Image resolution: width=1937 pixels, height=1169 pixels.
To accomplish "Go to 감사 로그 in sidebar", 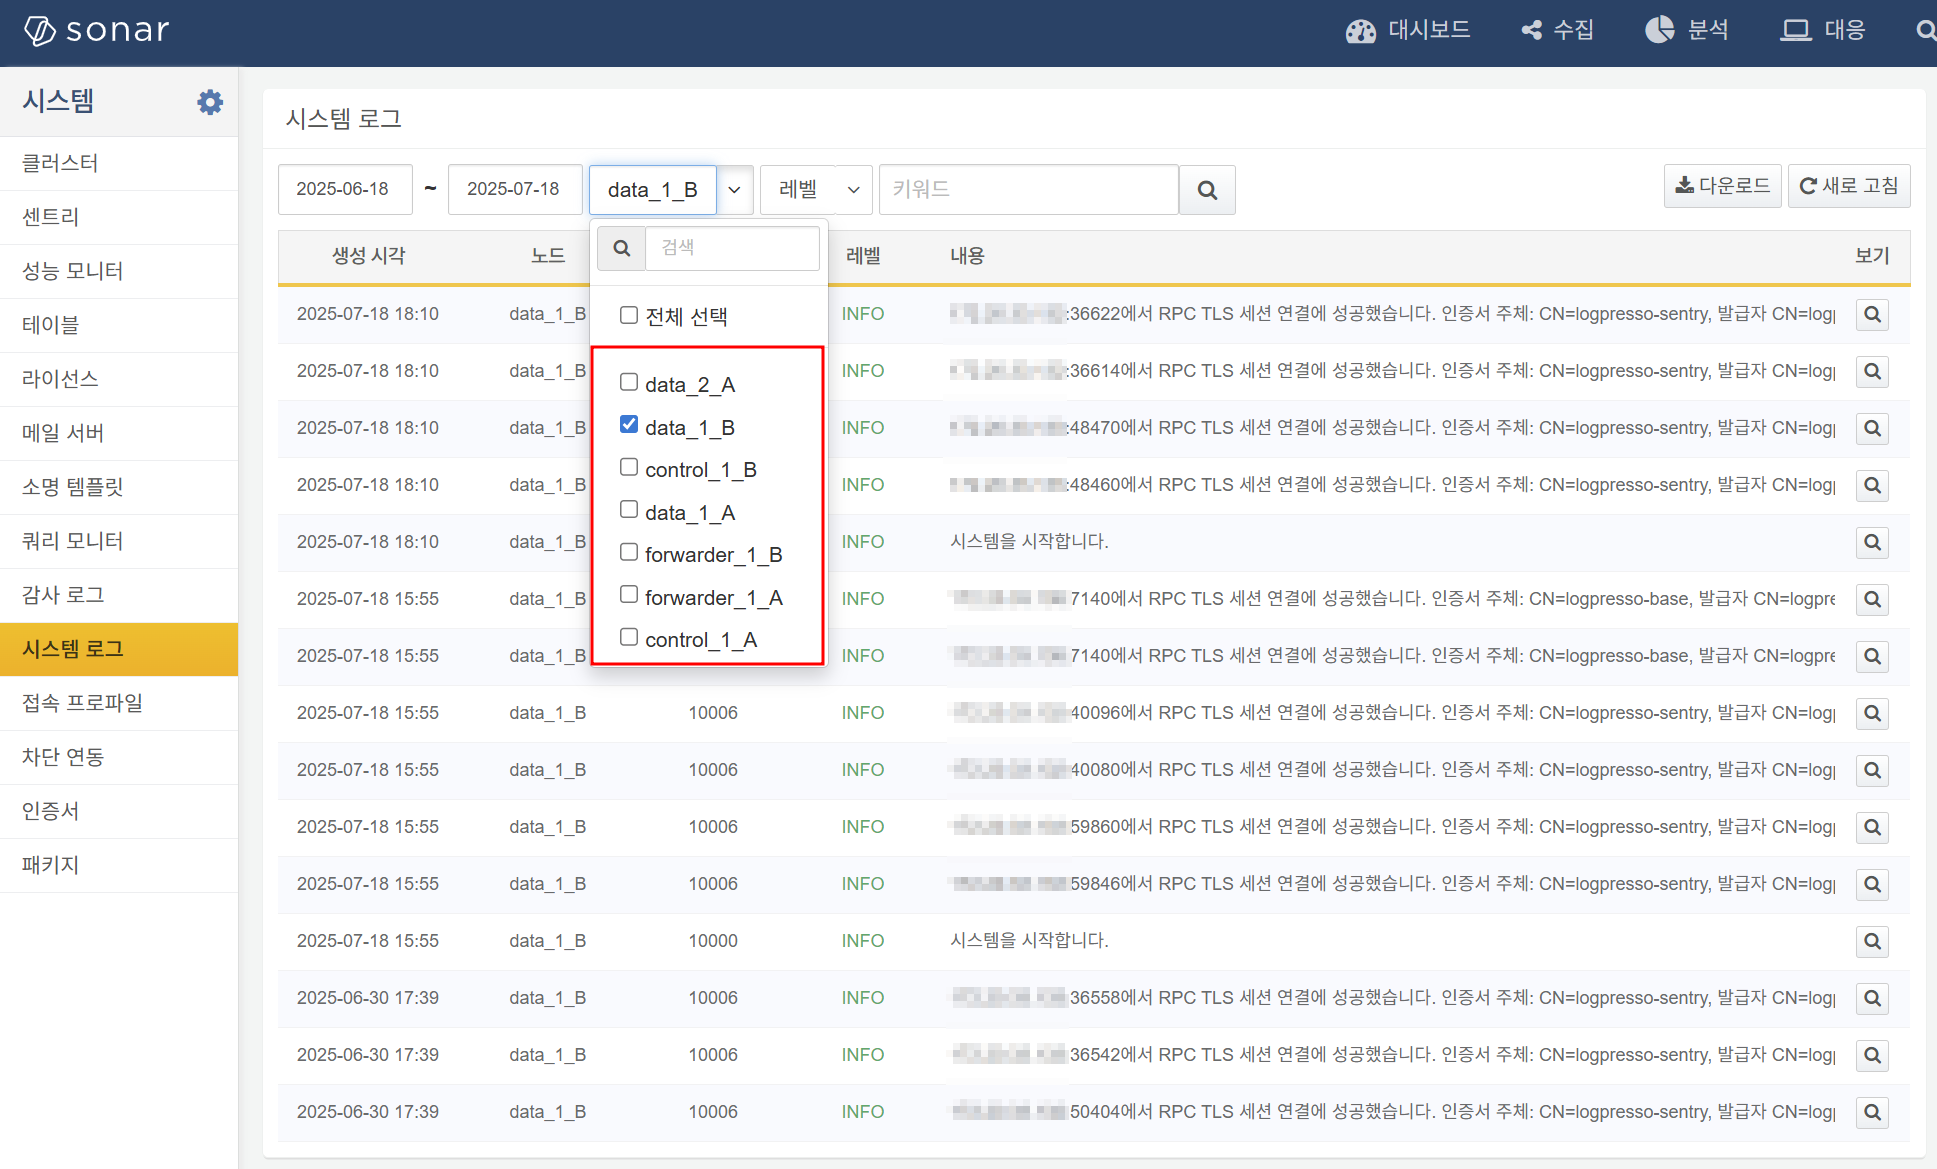I will (x=64, y=595).
